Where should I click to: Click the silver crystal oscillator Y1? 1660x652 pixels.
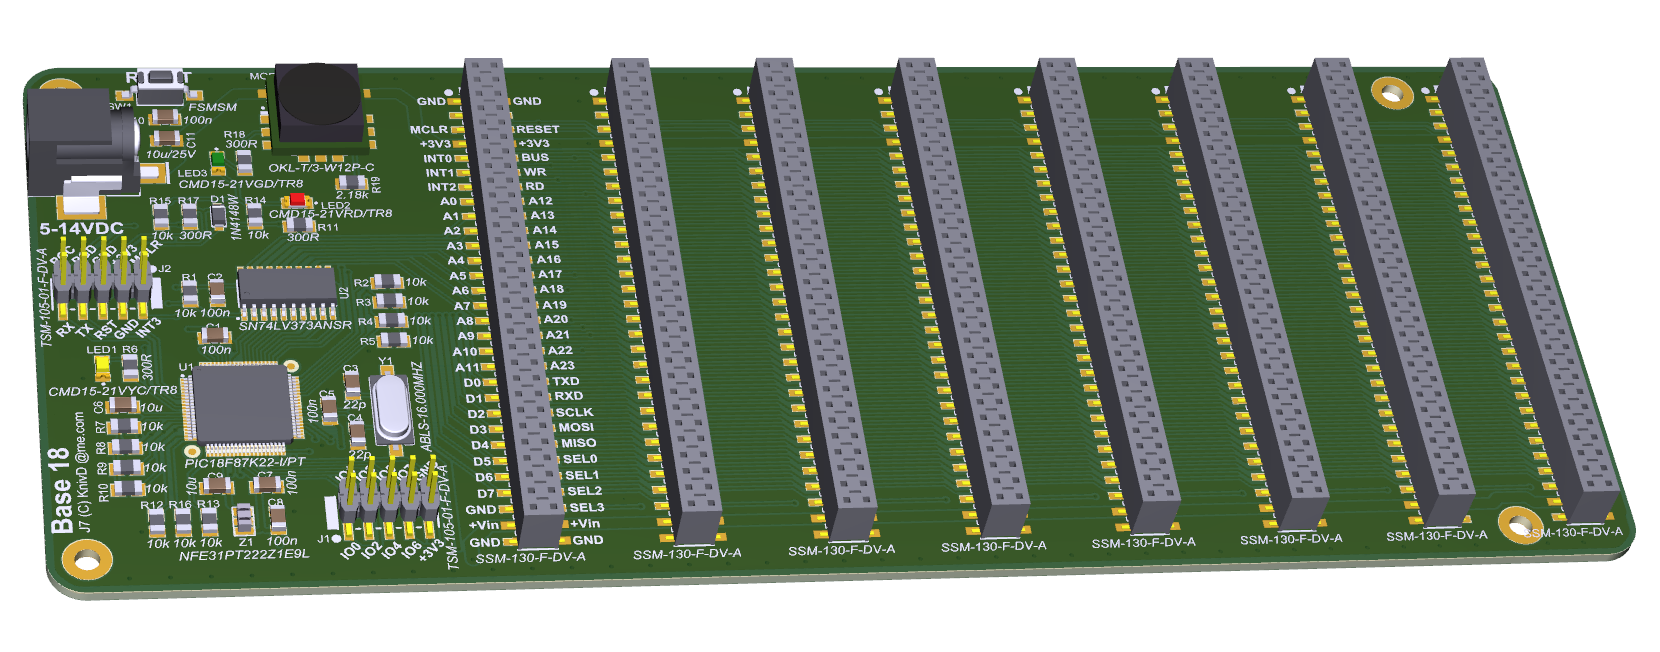392,408
